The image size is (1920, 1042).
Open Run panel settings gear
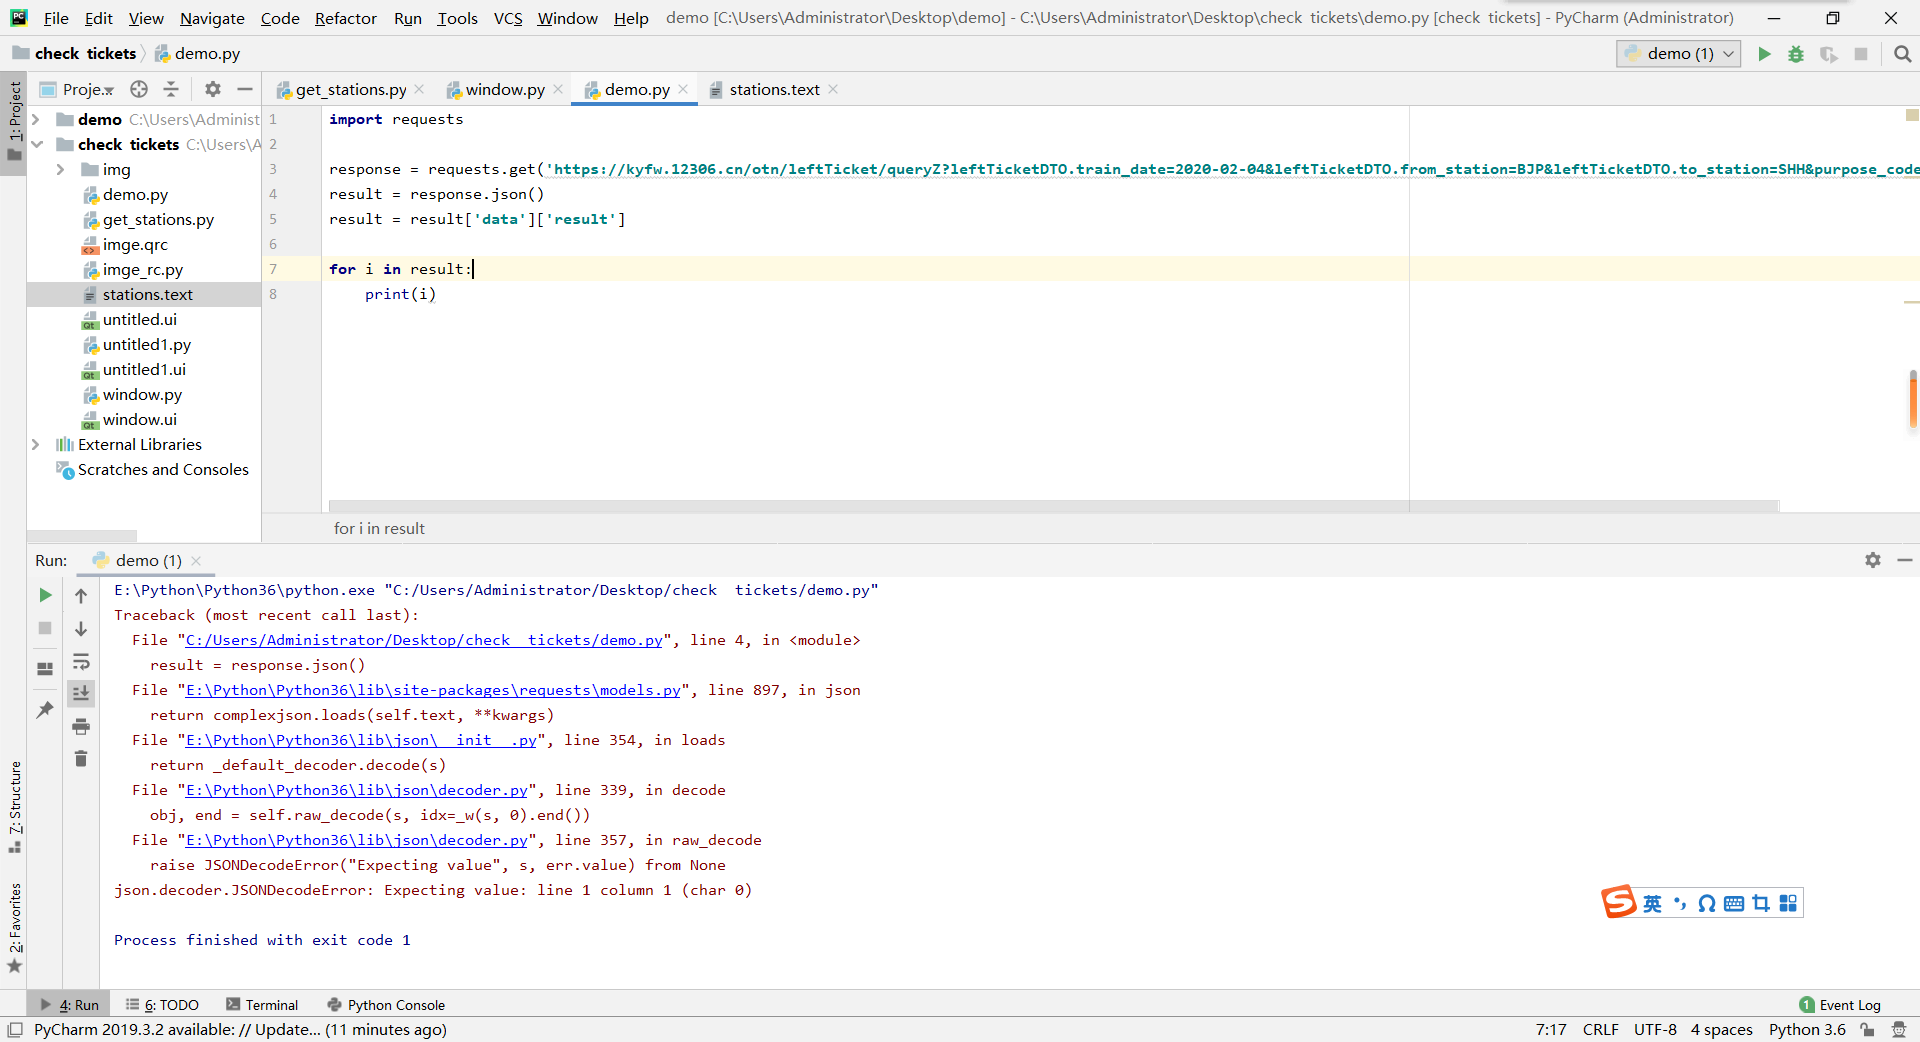point(1873,560)
